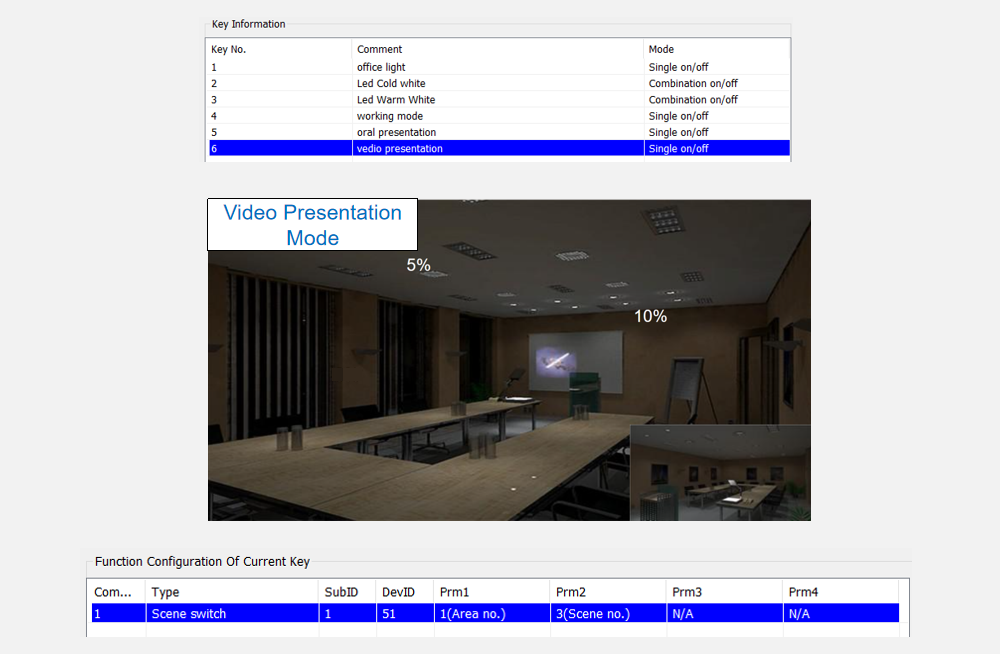Click the '1(Area no.)' Prm1 cell
This screenshot has width=1000, height=654.
[x=492, y=614]
